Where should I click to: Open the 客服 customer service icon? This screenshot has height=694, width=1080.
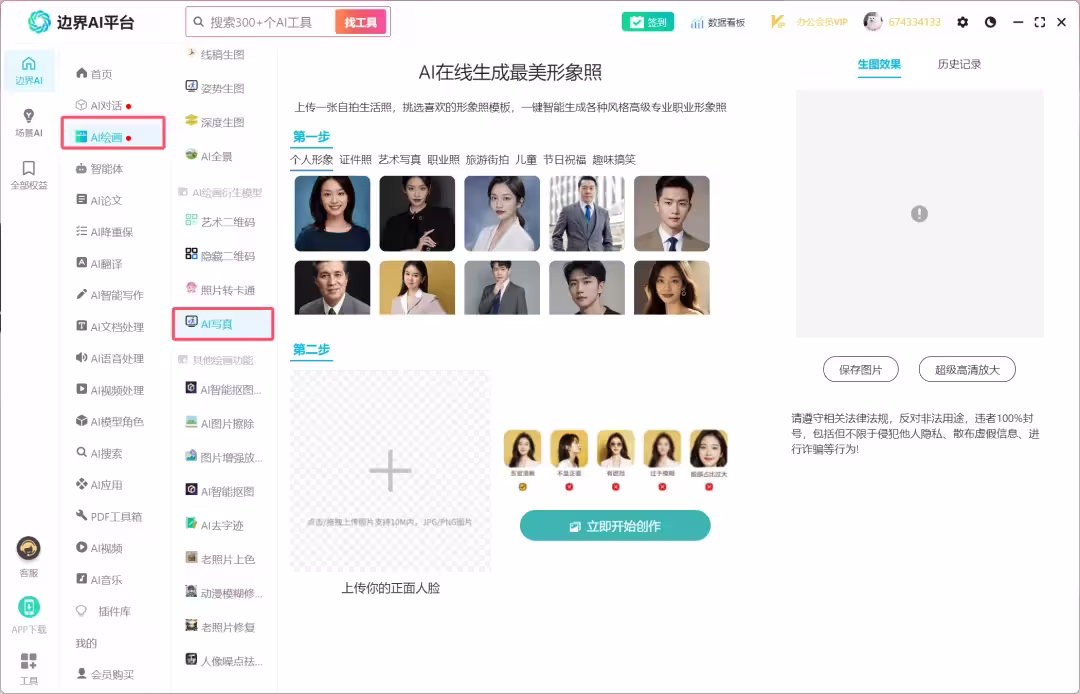(x=28, y=556)
